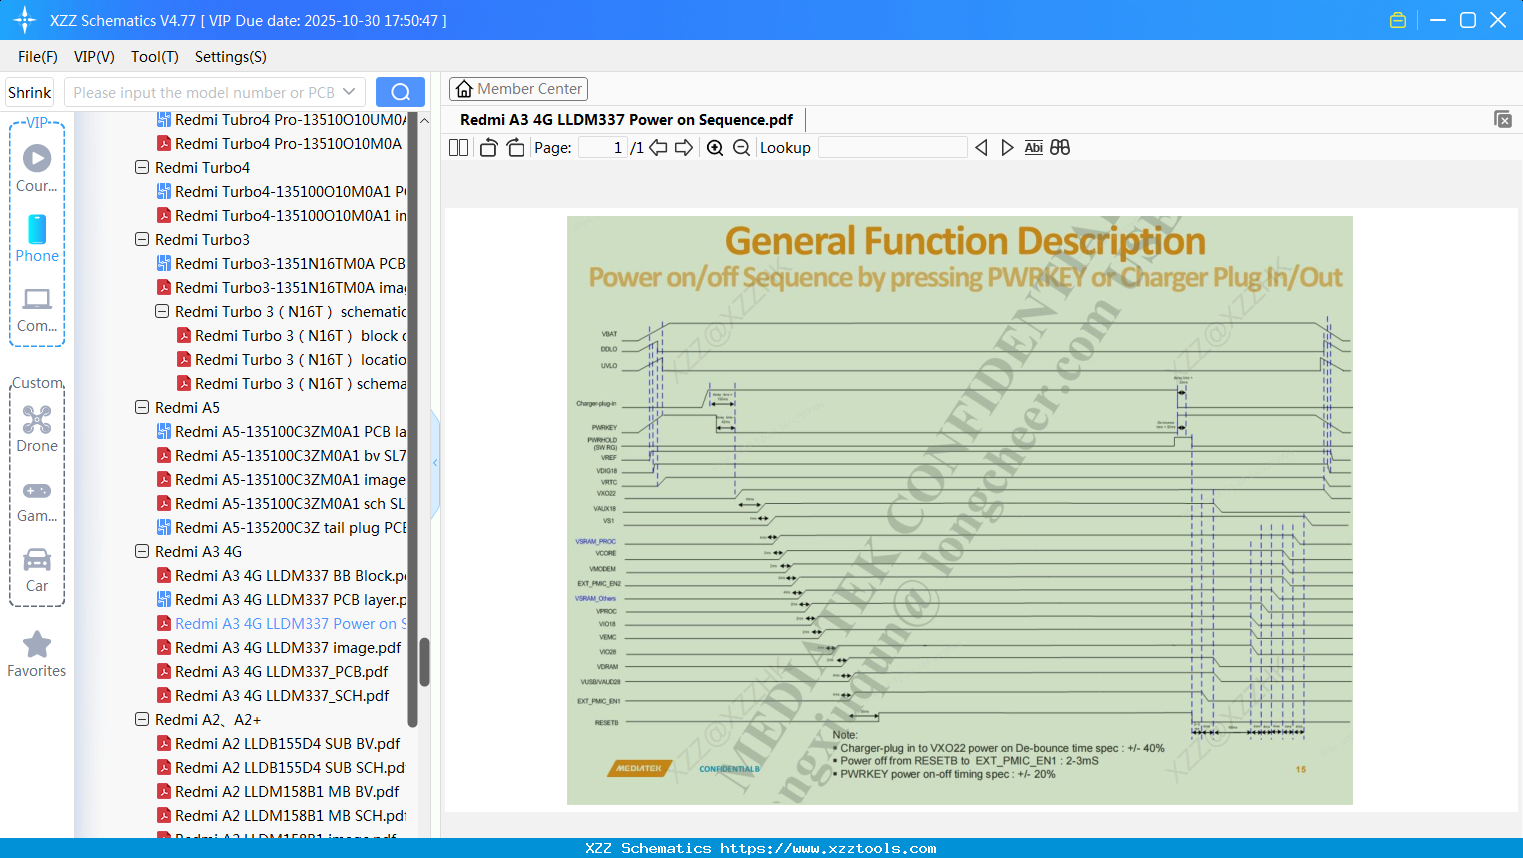Rotate page clockwise
This screenshot has height=858, width=1523.
[x=515, y=147]
